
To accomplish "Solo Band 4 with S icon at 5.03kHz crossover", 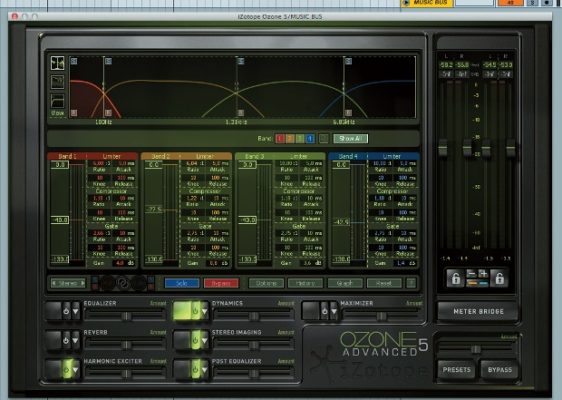I will point(348,61).
